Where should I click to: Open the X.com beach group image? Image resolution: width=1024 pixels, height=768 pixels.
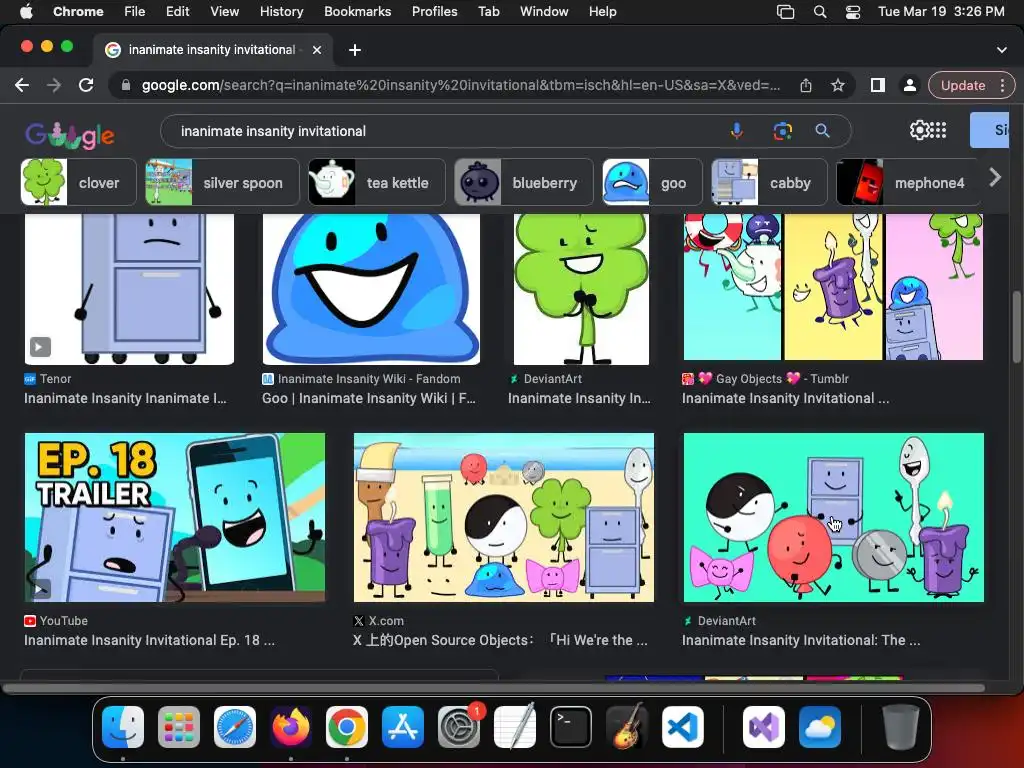[504, 517]
